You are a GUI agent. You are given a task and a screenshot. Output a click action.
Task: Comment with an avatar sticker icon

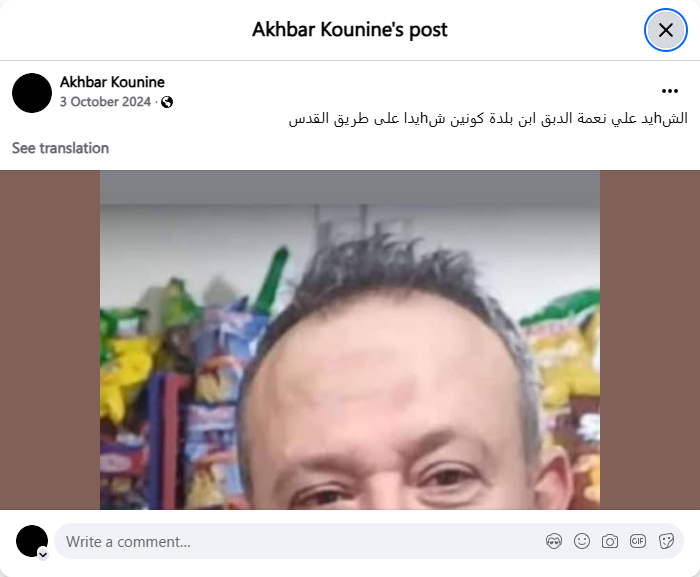pos(554,541)
